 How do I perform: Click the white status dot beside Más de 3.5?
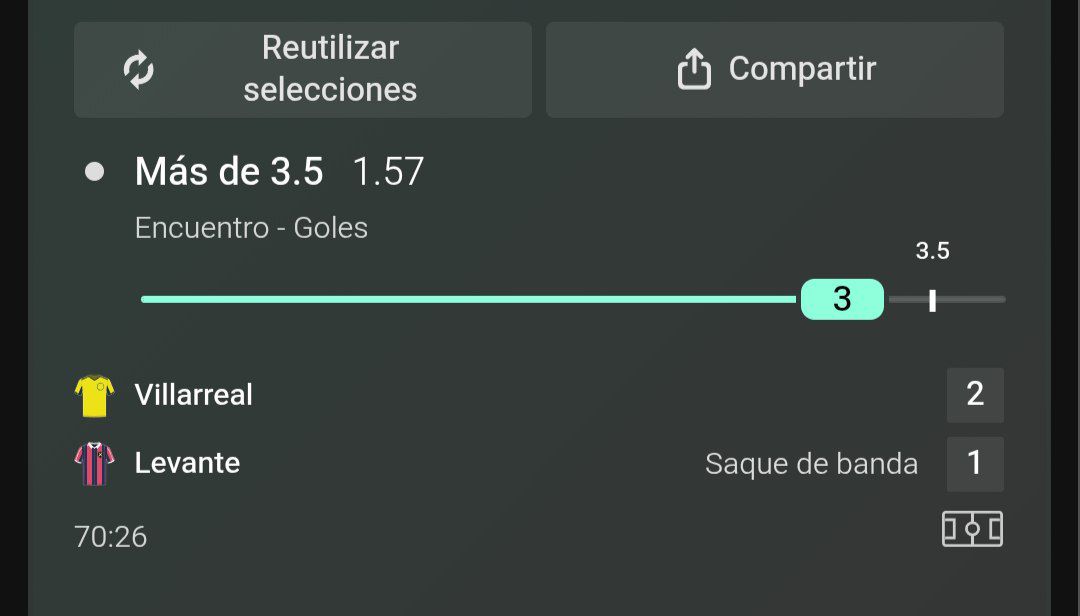94,172
